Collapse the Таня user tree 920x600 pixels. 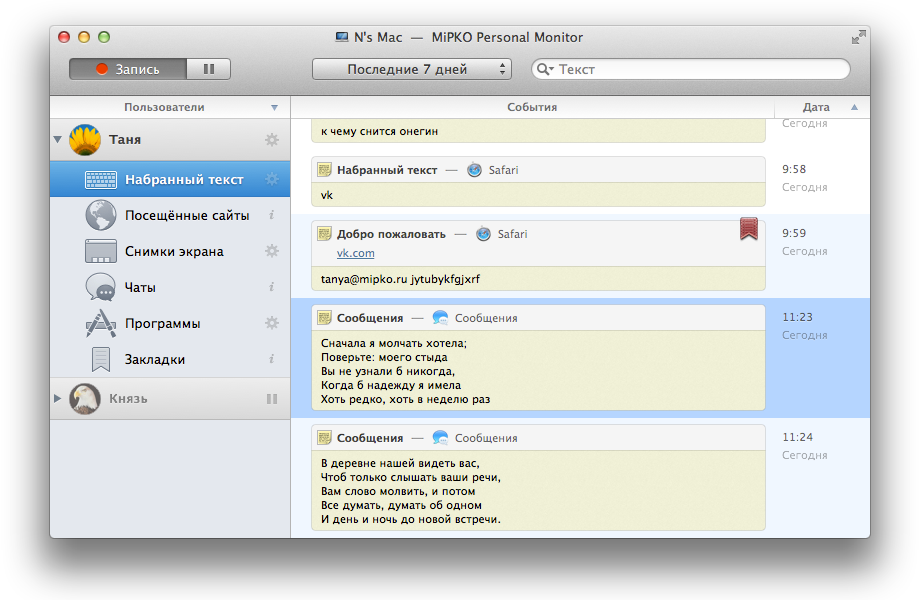58,140
